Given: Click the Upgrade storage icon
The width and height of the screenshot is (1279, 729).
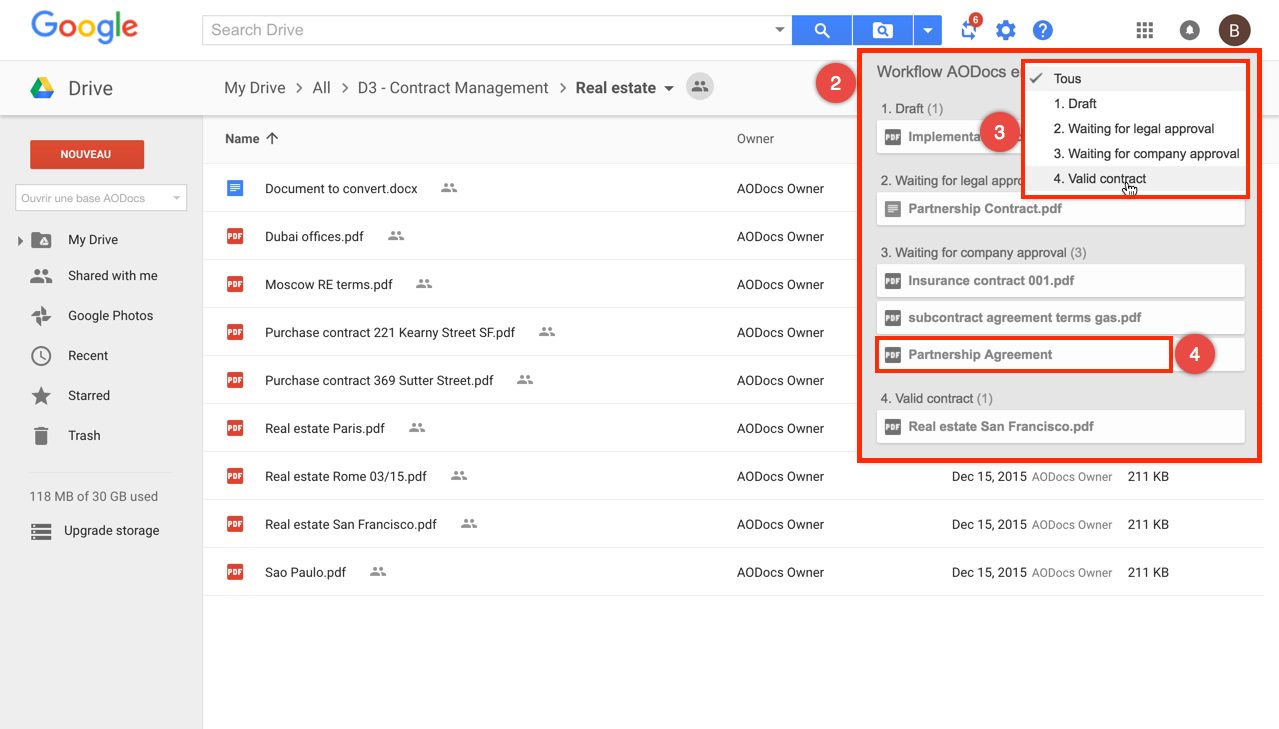Looking at the screenshot, I should coord(41,531).
